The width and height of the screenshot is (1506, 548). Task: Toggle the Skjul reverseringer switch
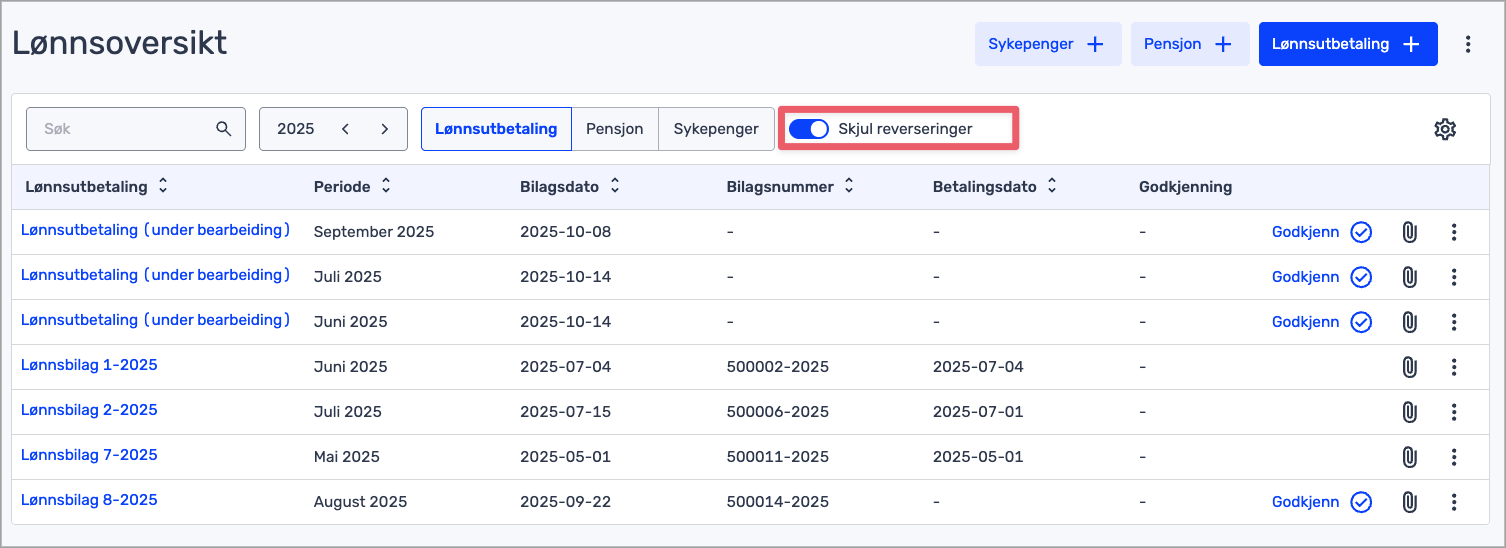[x=809, y=129]
